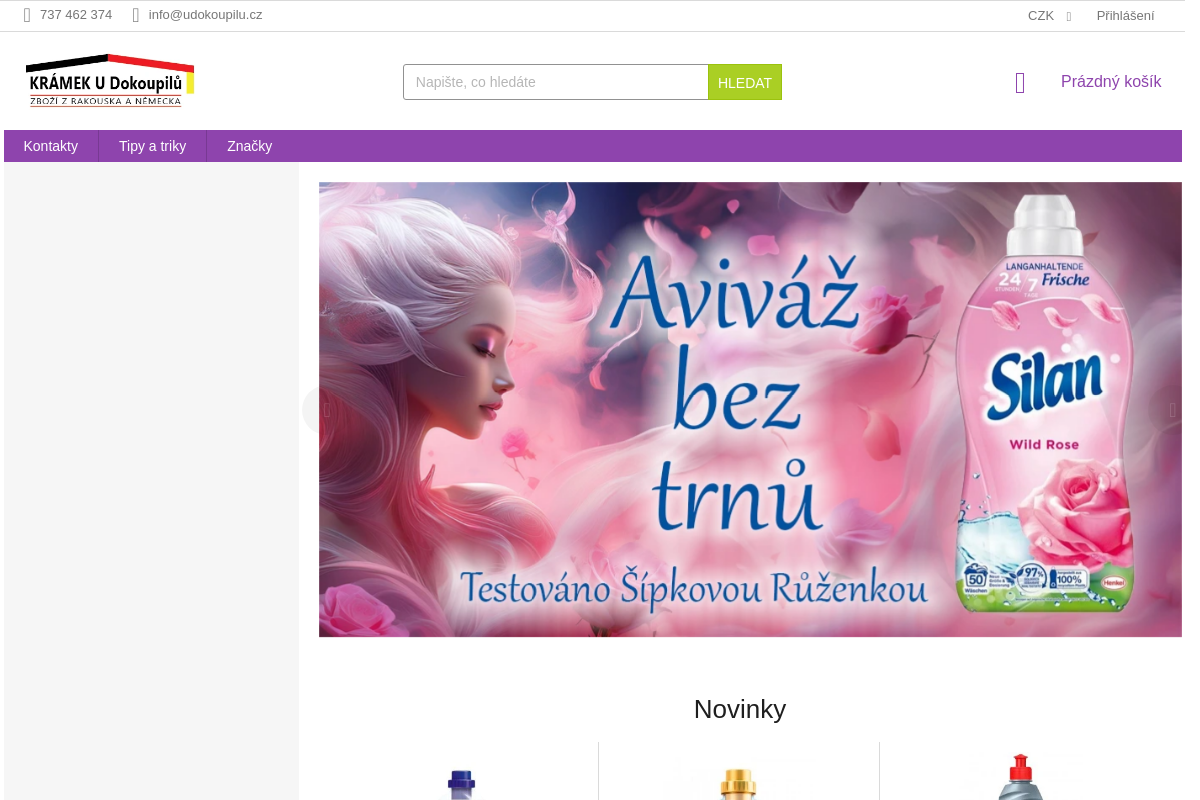Screen dimensions: 1200x800
Task: Open the CZK currency dropdown
Action: 1049,16
